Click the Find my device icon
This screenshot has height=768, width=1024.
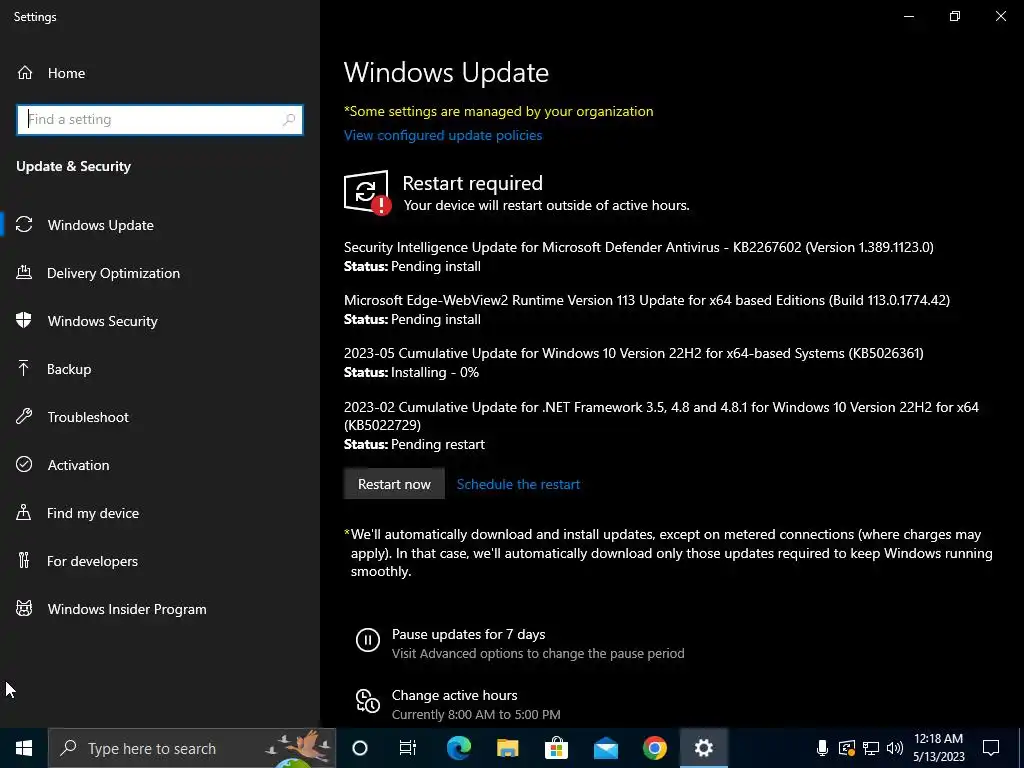click(24, 513)
